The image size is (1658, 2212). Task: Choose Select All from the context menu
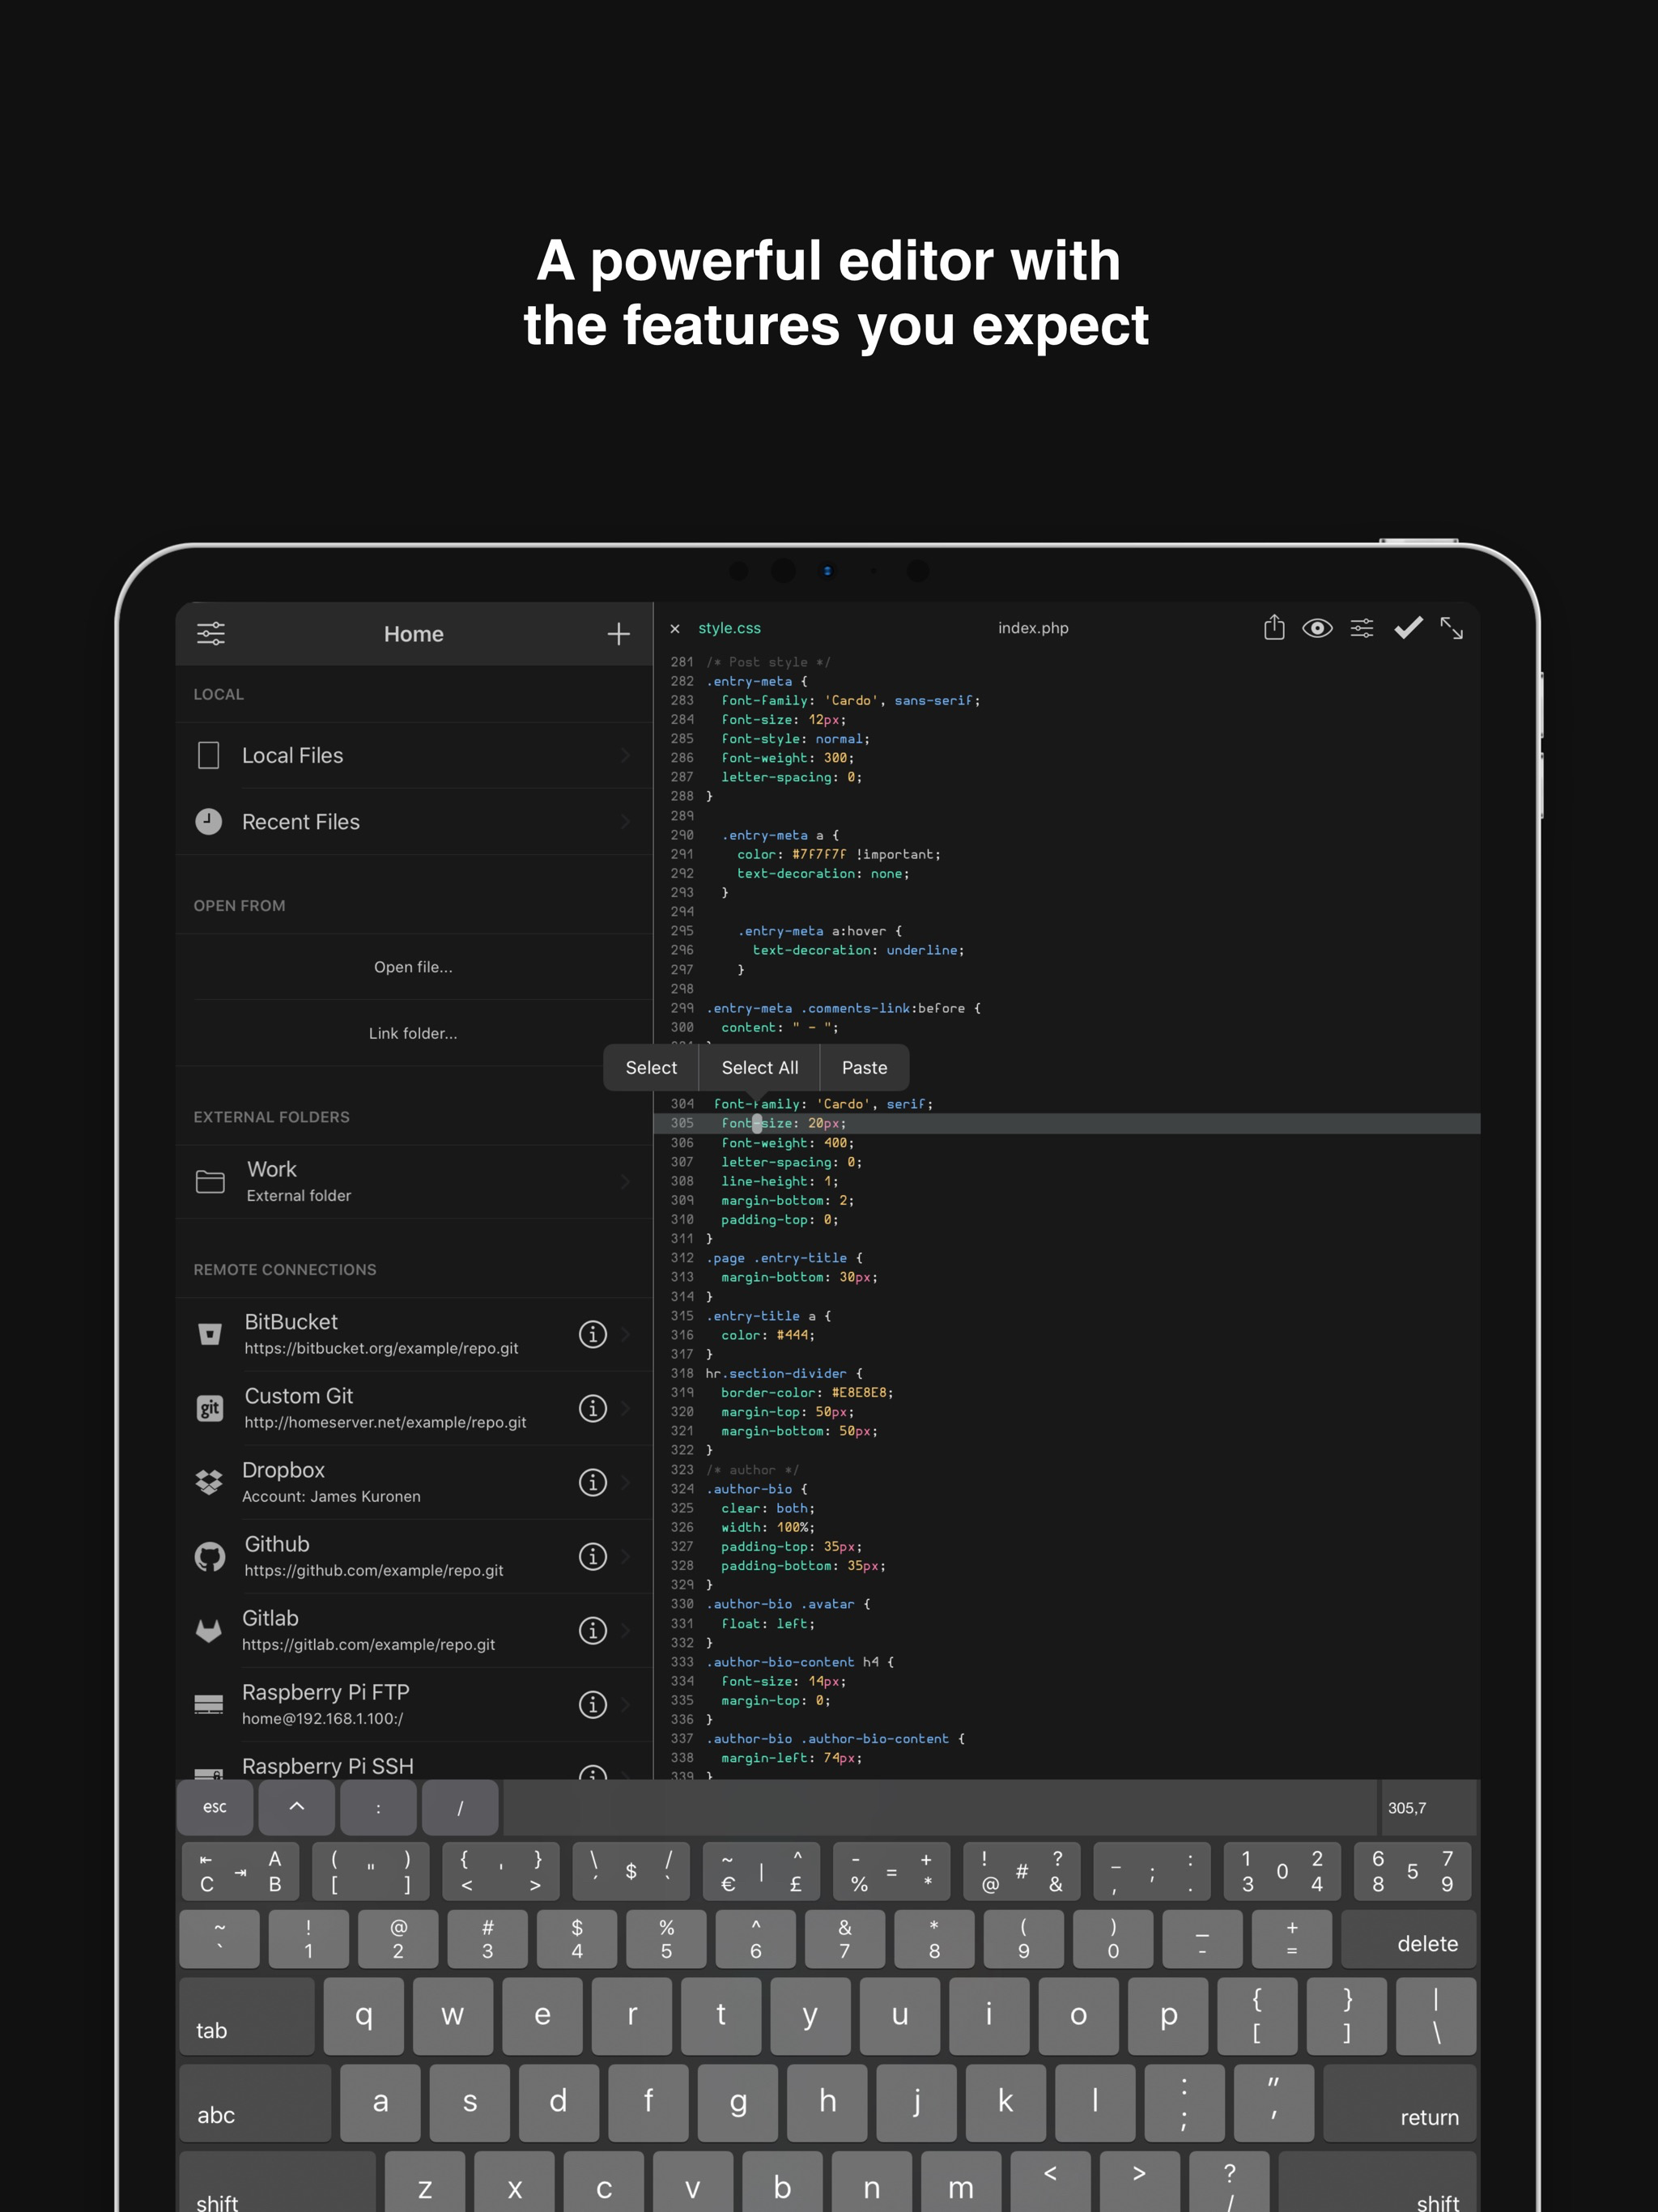759,1068
